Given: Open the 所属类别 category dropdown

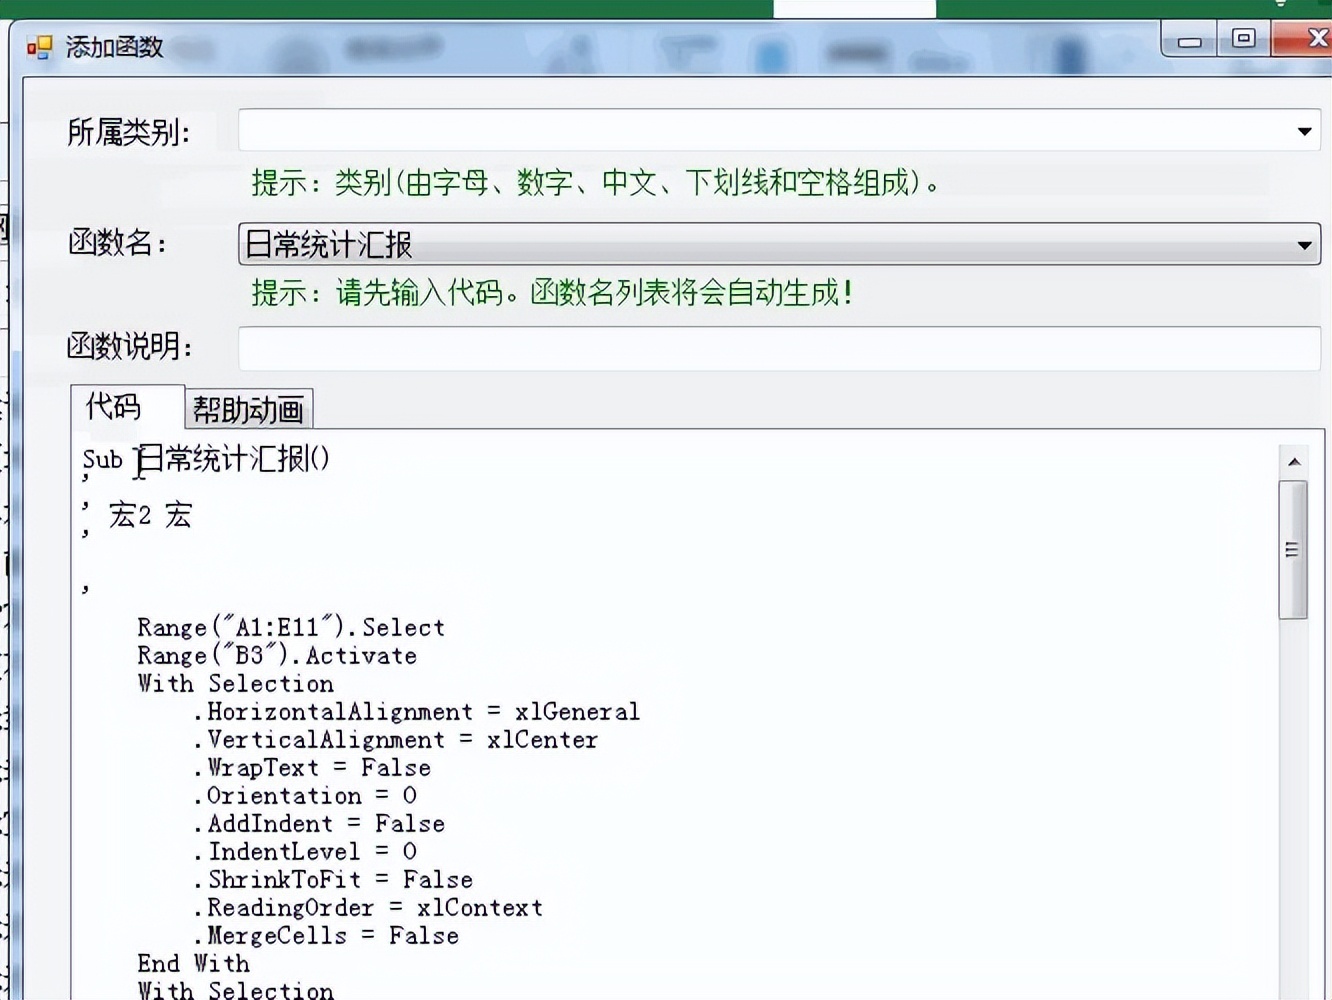Looking at the screenshot, I should 1303,130.
